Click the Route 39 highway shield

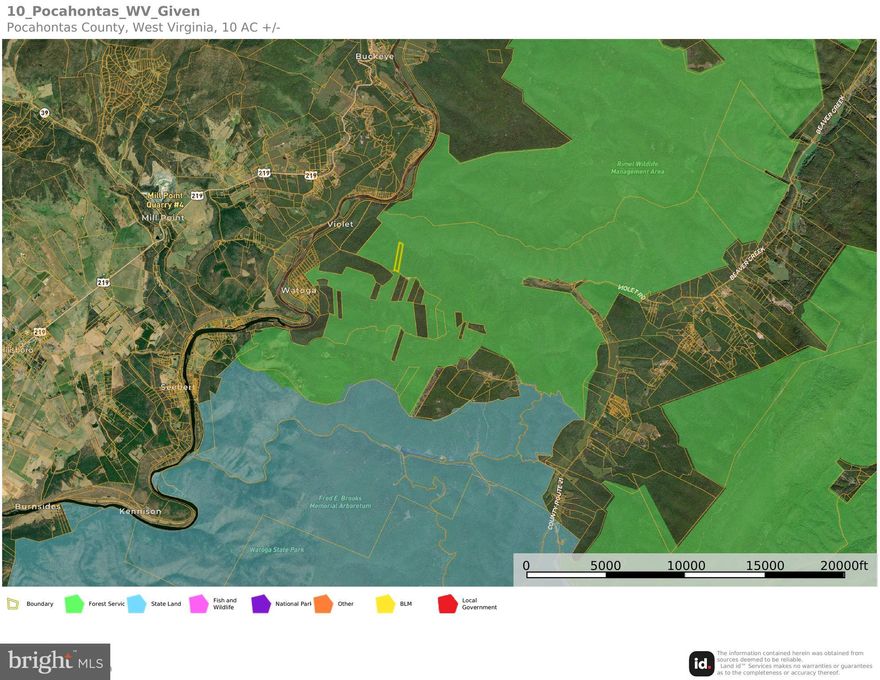pyautogui.click(x=44, y=113)
